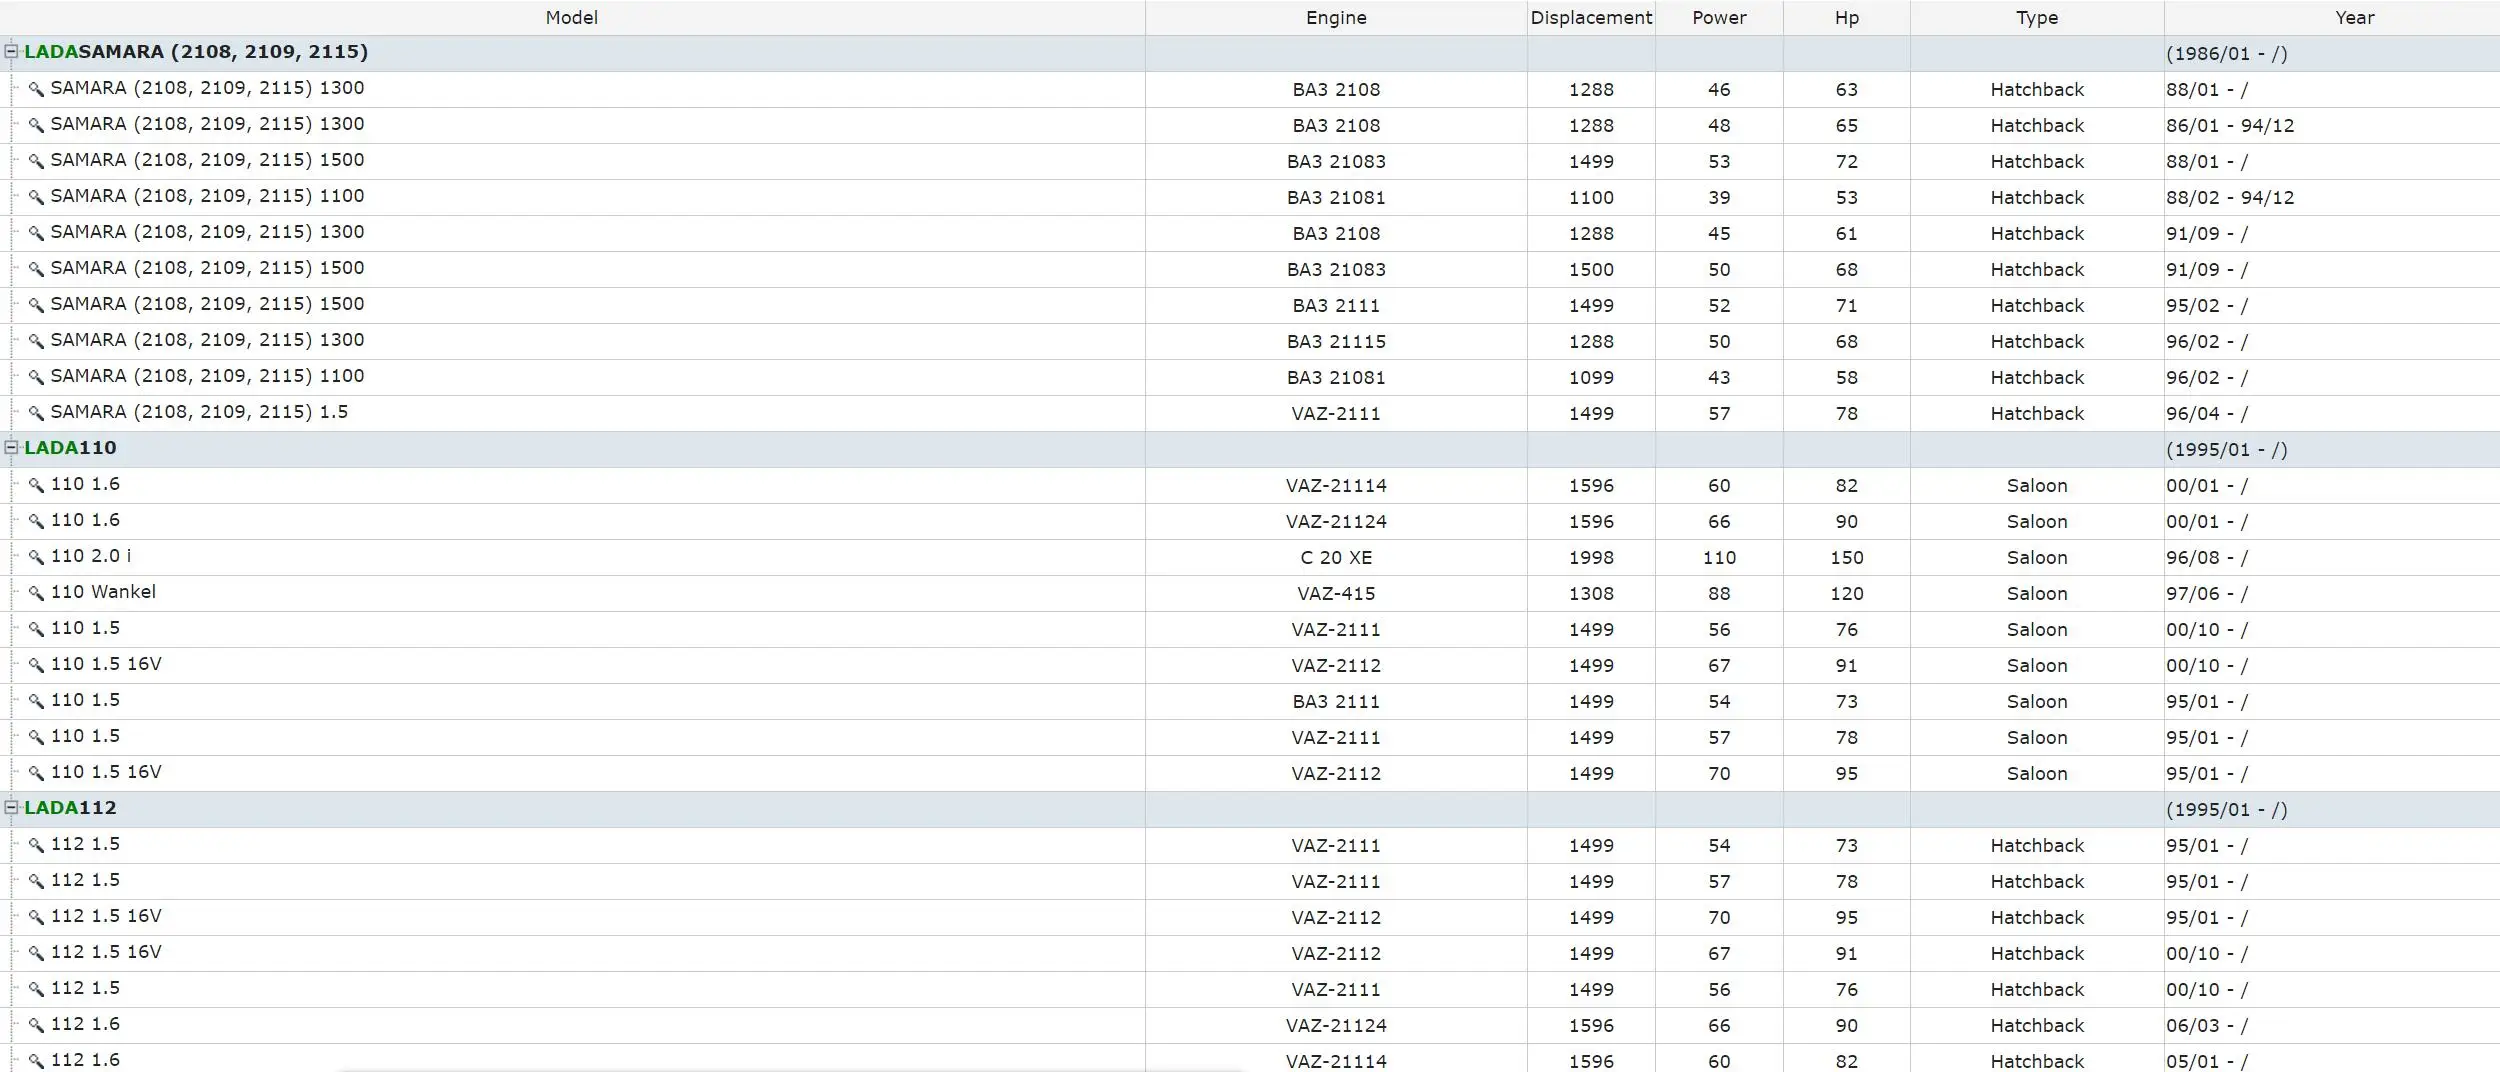Select magnifier for 110 1.5 16V with 91 hp
Viewport: 2500px width, 1072px height.
(36, 665)
